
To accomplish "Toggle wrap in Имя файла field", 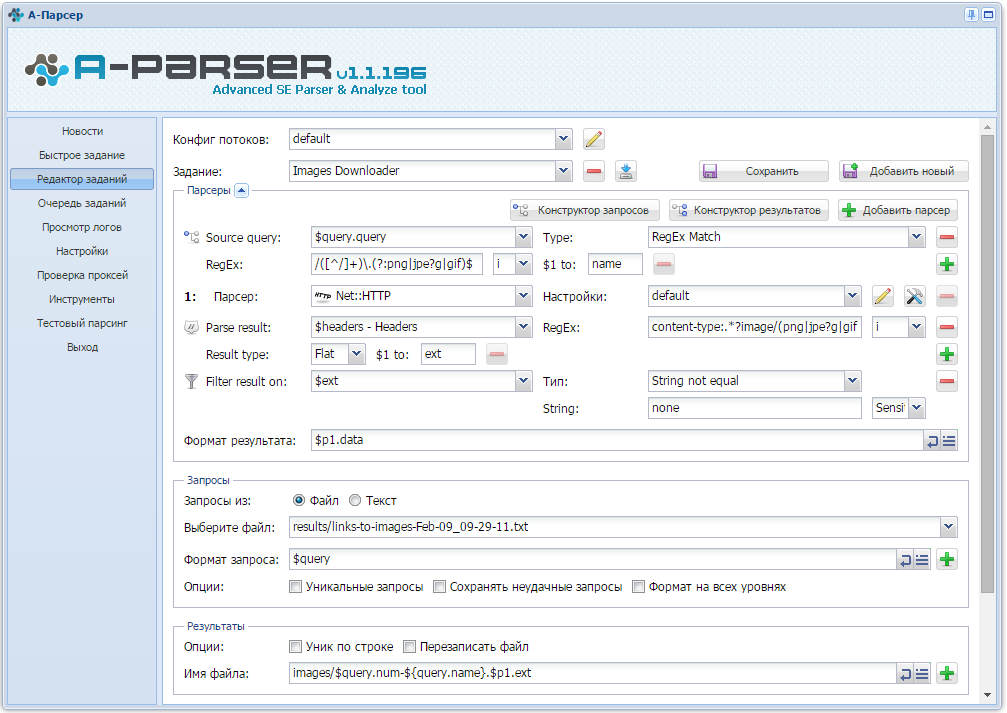I will [906, 674].
